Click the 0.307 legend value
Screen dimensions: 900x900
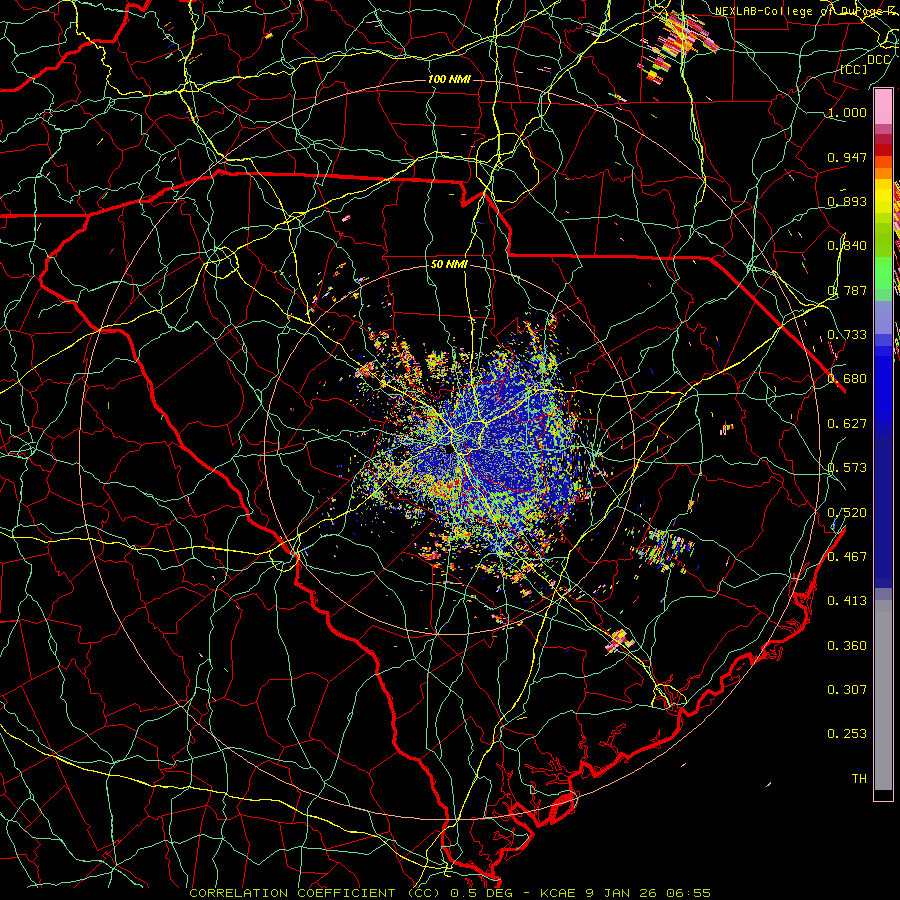(x=847, y=689)
